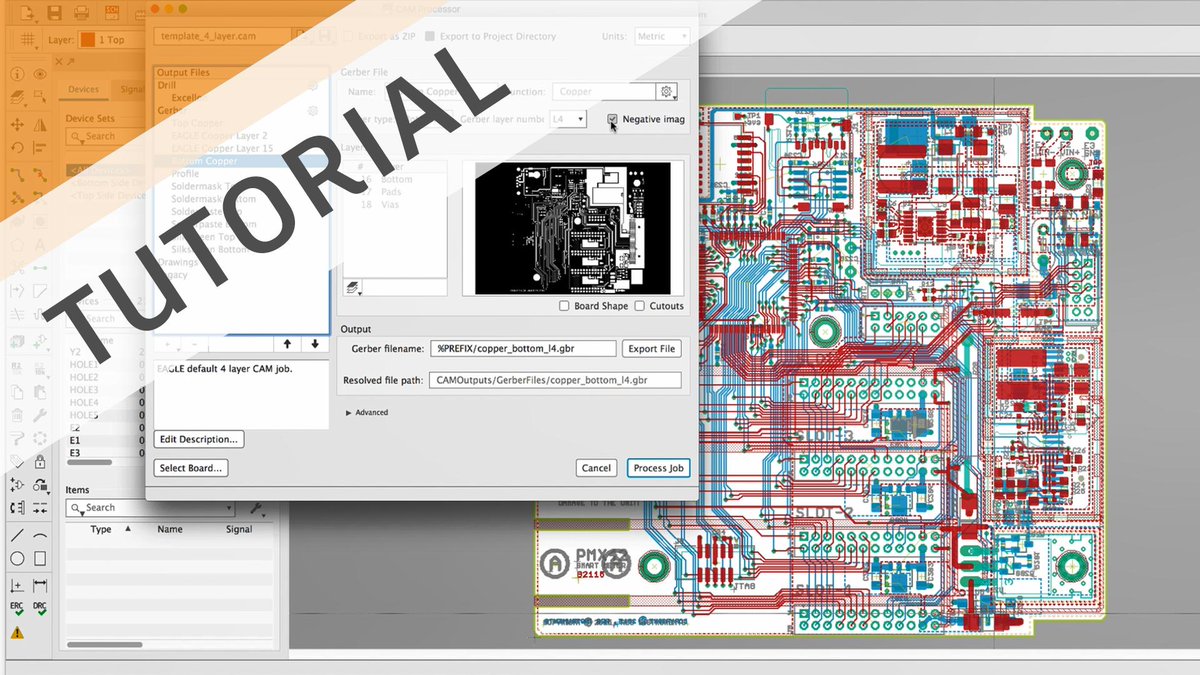Click the Select Board... button
The height and width of the screenshot is (675, 1200).
click(191, 468)
